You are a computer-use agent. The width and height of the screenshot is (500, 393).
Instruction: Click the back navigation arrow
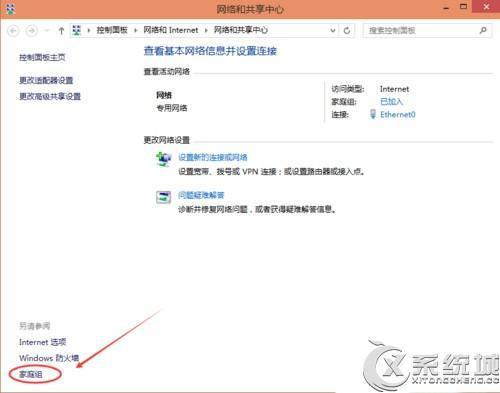pos(13,31)
